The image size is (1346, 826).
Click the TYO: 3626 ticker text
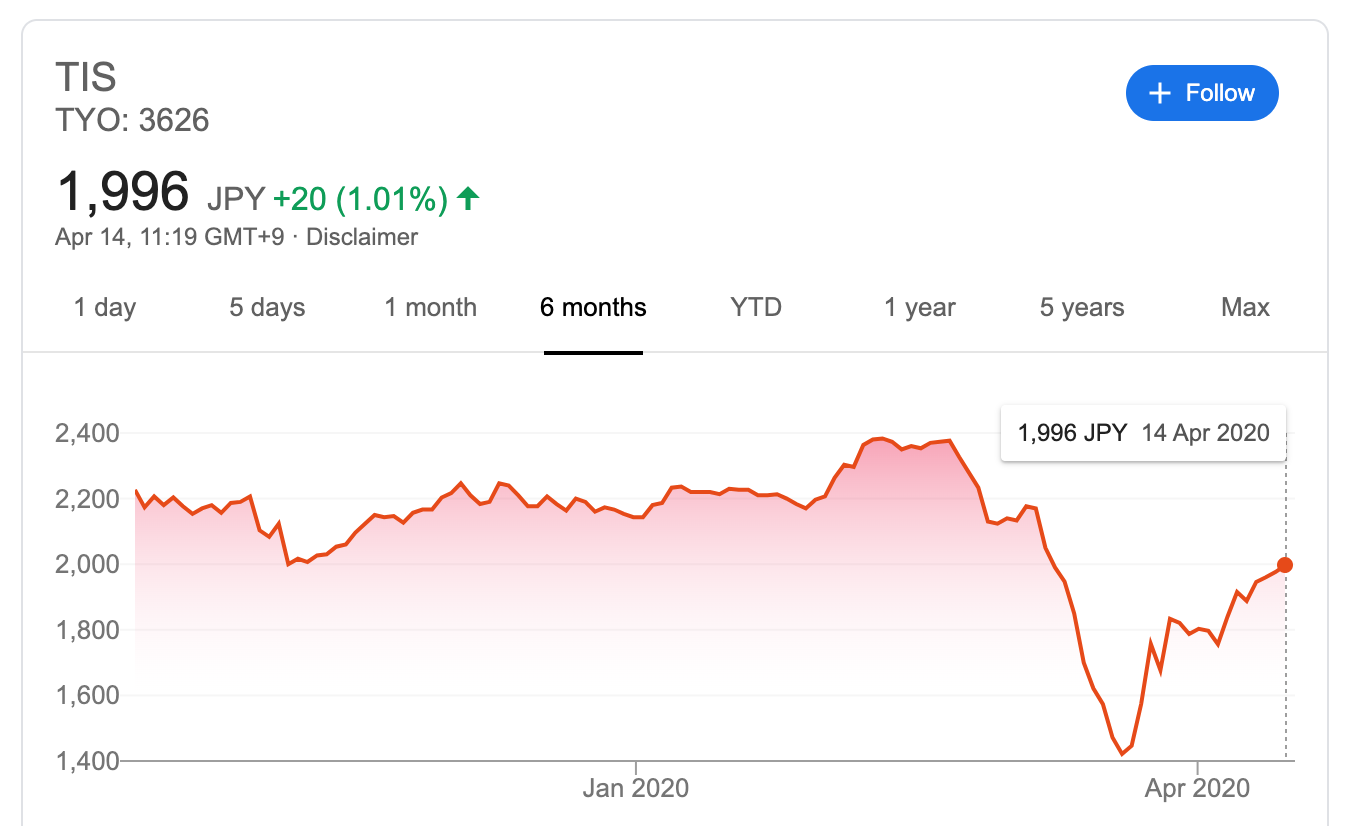pos(132,121)
